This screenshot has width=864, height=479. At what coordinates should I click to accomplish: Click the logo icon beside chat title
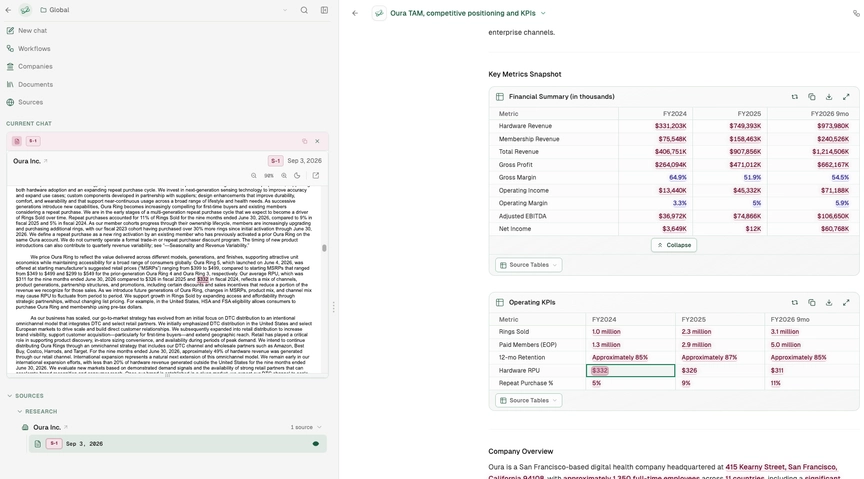379,13
